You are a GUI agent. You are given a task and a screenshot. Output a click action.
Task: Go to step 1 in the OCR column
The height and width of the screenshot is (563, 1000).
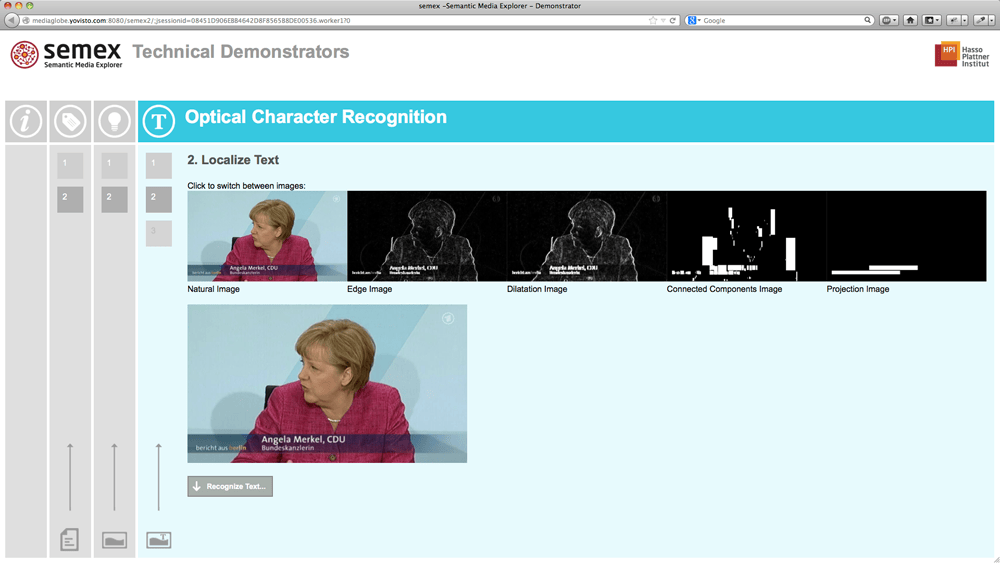tap(158, 164)
